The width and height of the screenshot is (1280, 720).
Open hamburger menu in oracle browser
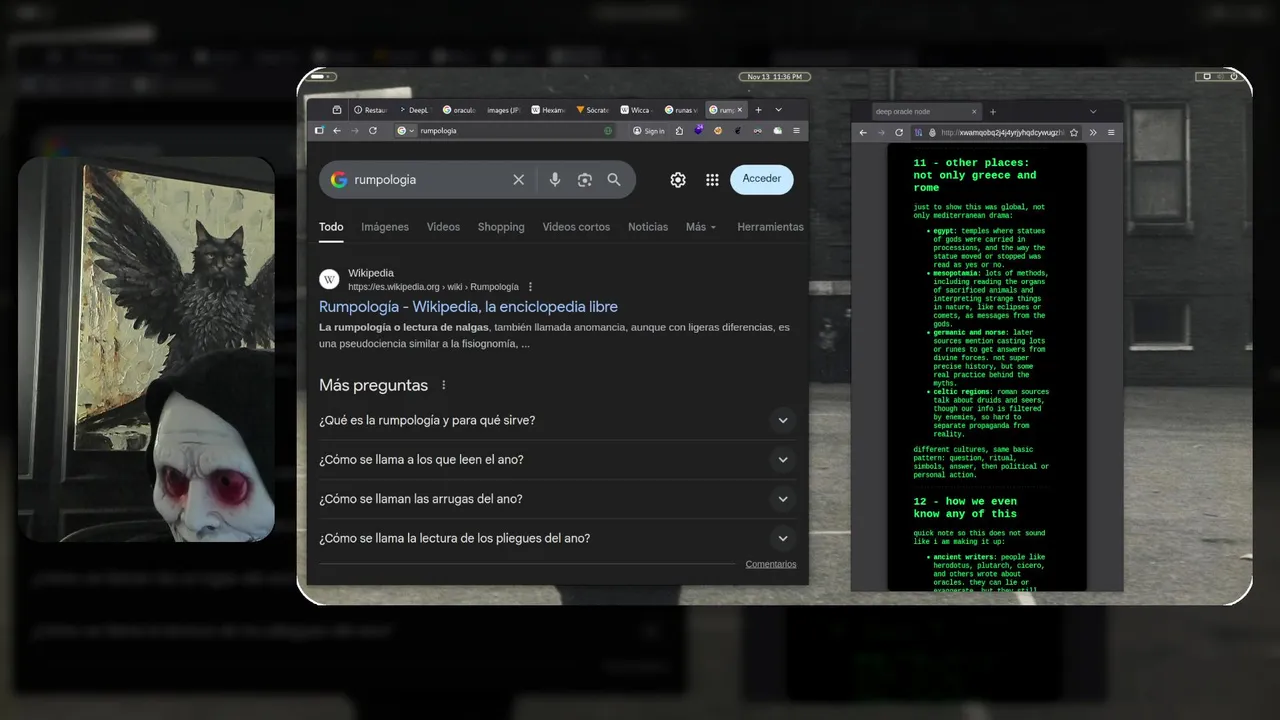tap(1111, 133)
